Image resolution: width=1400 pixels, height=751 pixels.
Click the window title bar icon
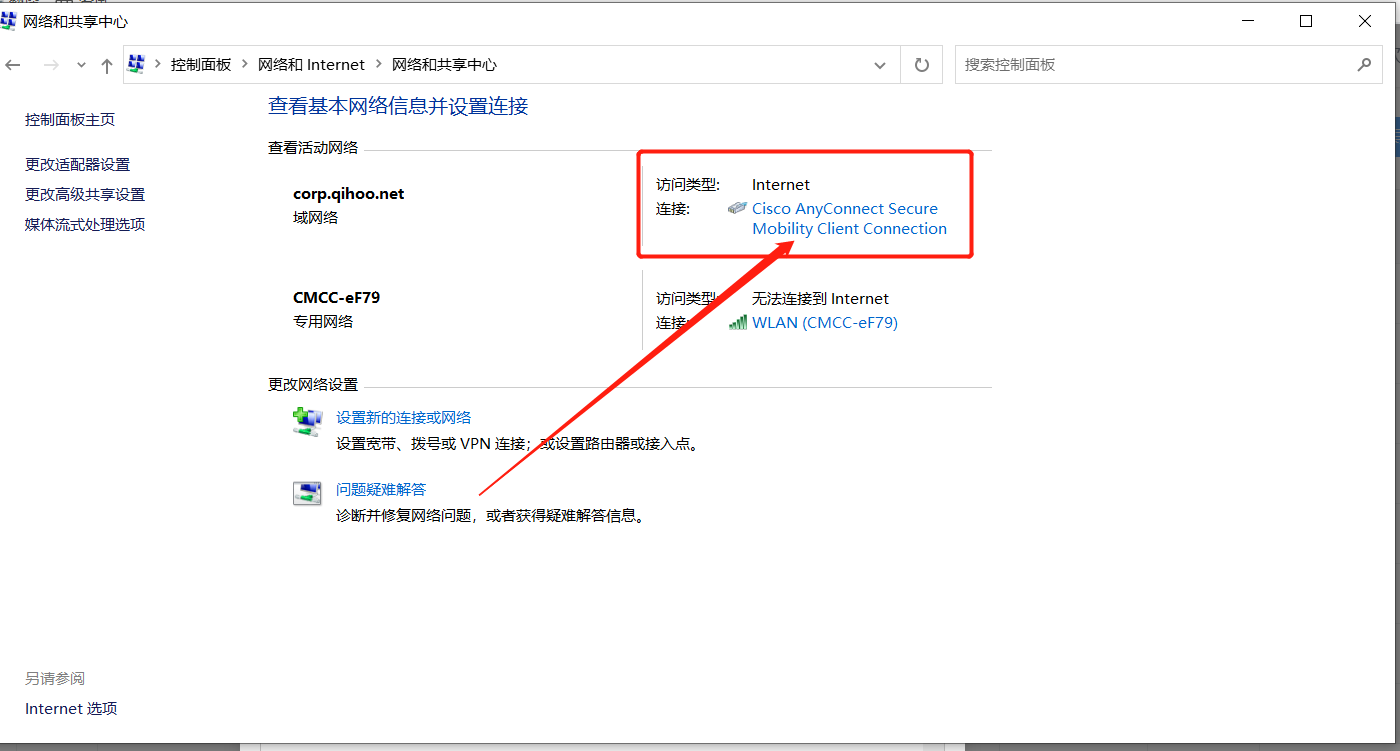pos(9,21)
